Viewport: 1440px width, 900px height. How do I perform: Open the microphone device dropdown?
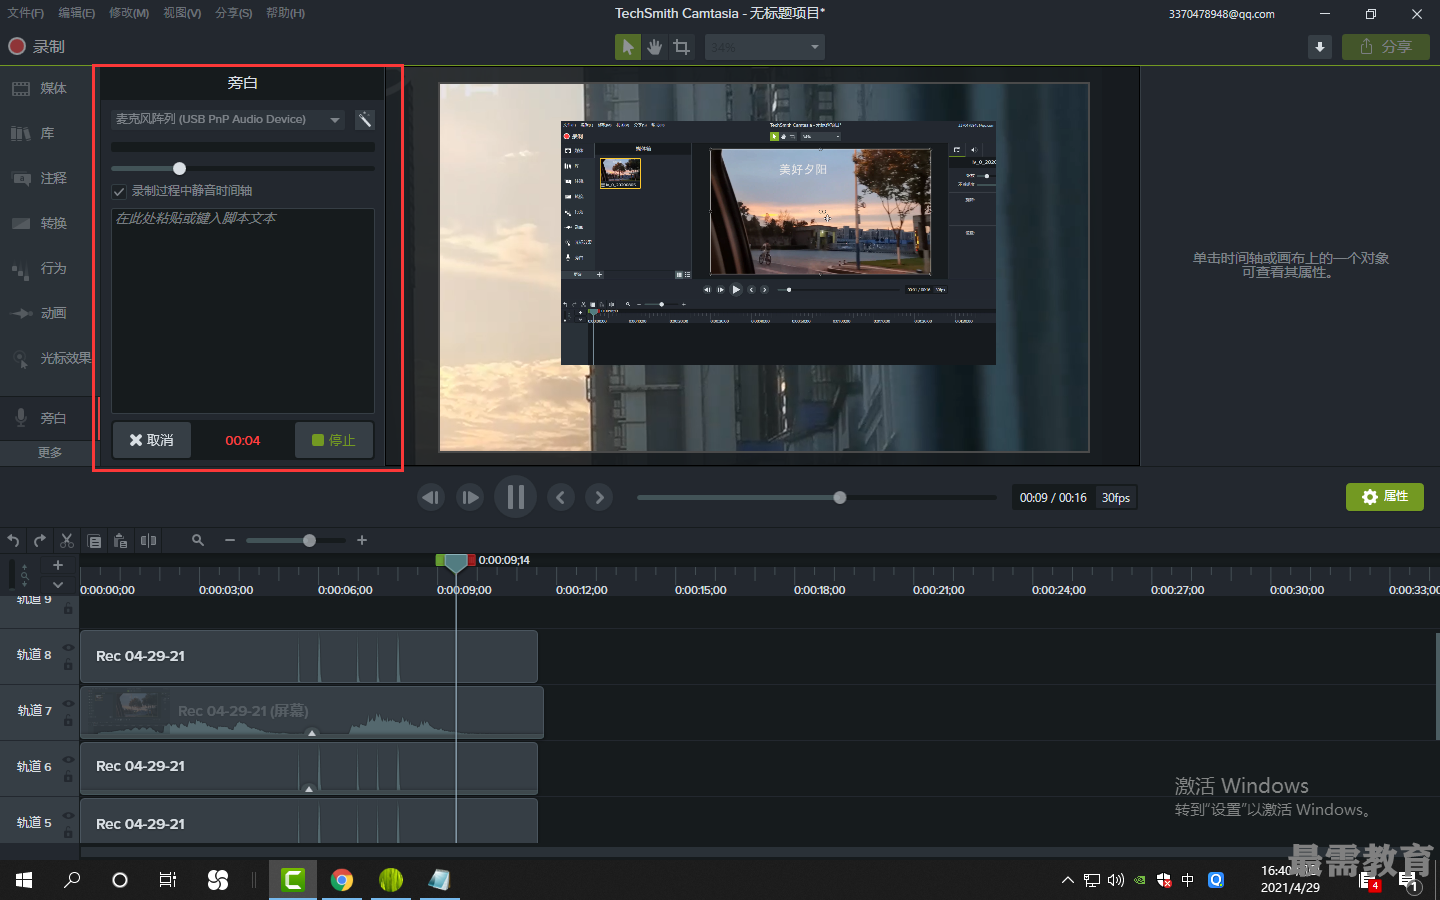pyautogui.click(x=228, y=119)
